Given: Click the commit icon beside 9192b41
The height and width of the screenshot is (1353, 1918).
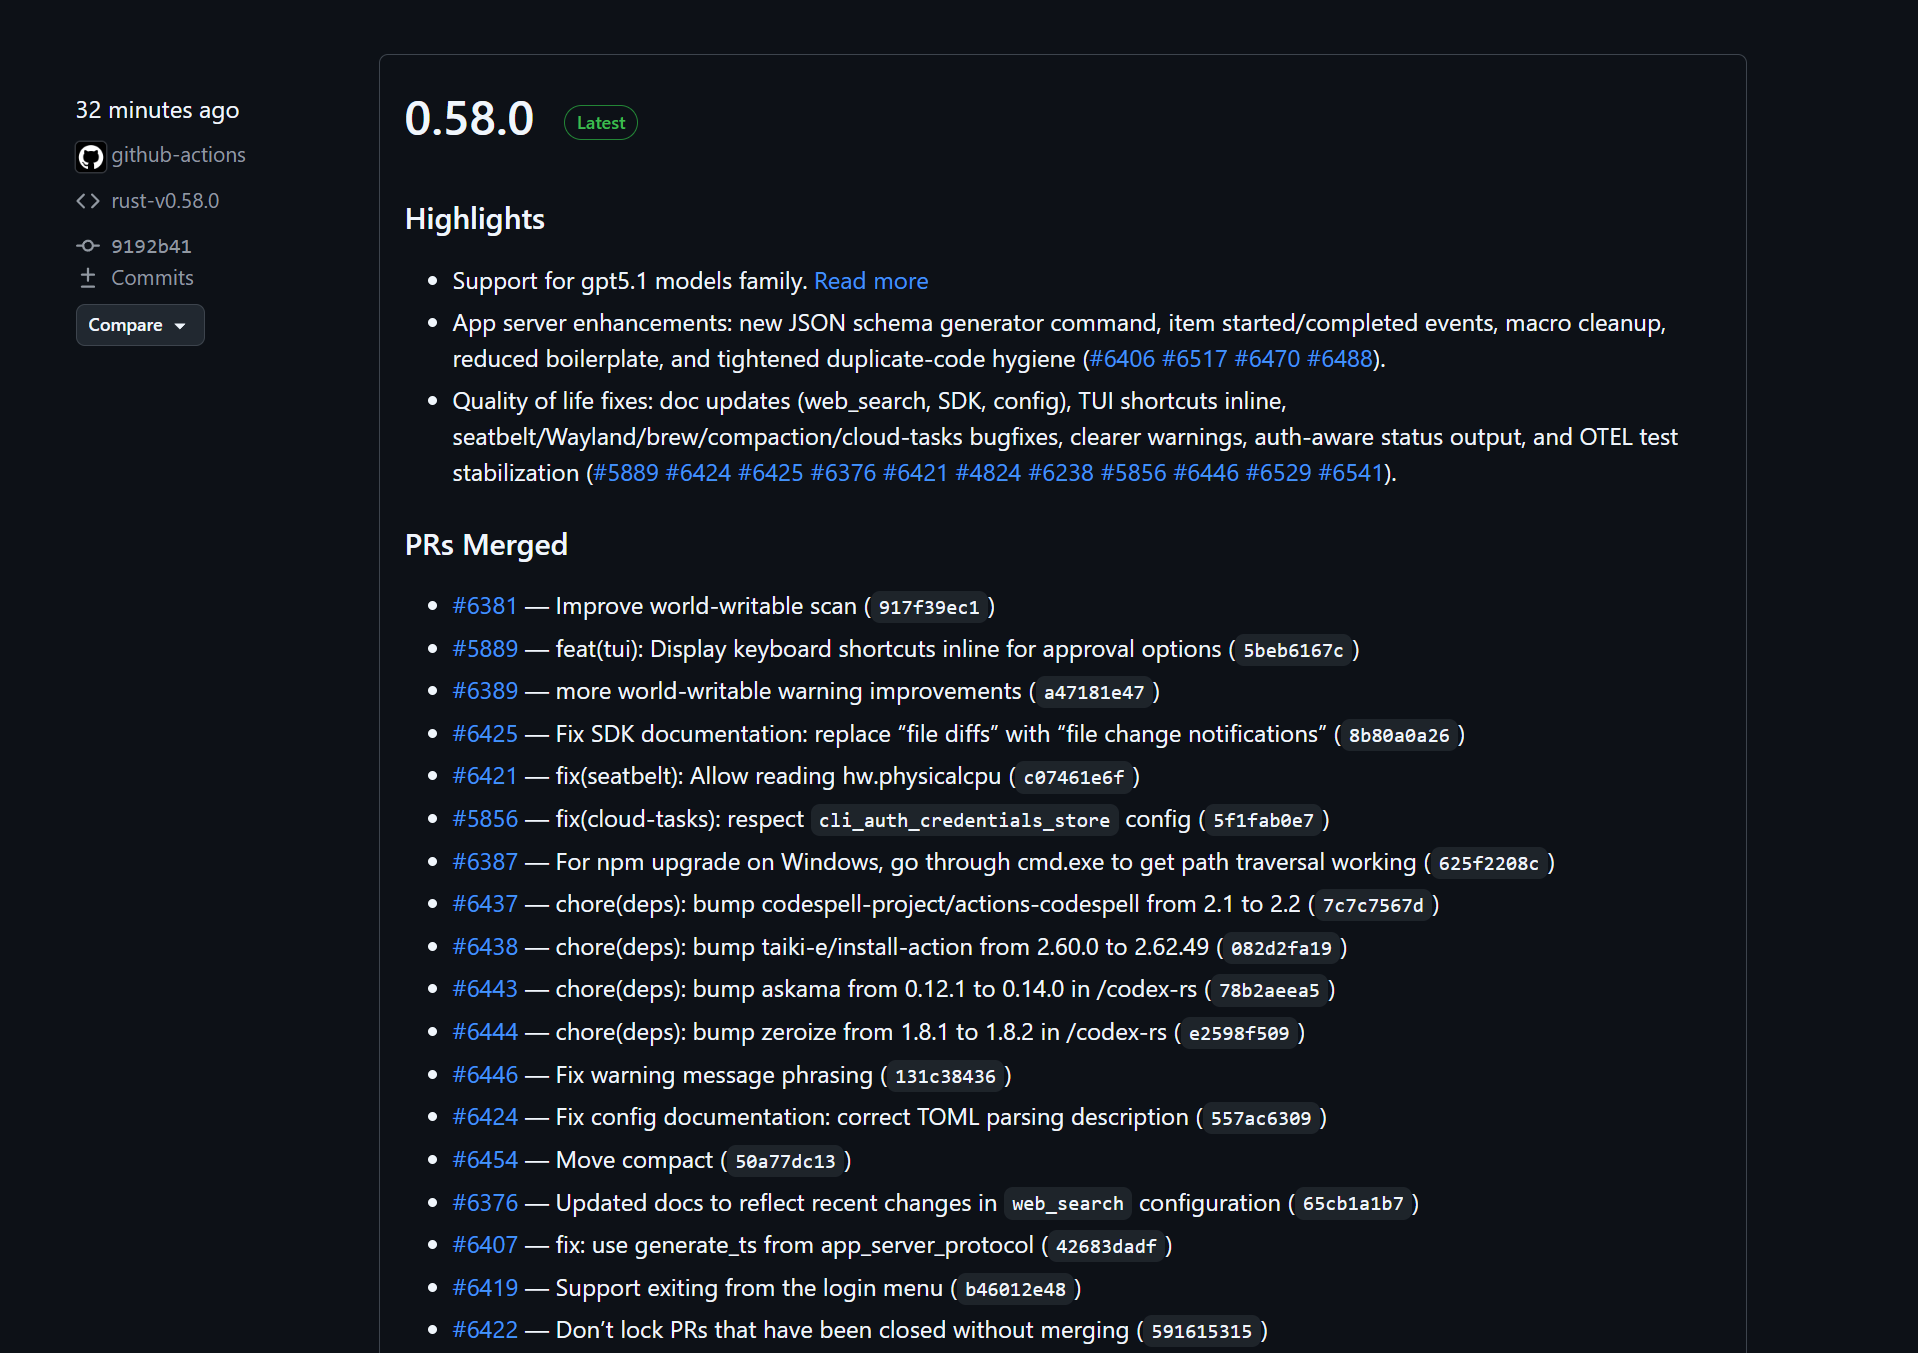Looking at the screenshot, I should click(x=88, y=246).
